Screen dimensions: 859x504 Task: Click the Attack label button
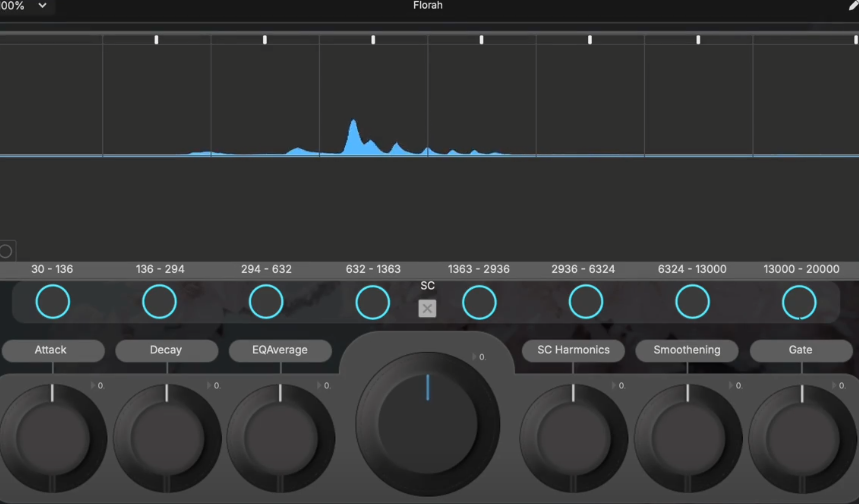(52, 351)
